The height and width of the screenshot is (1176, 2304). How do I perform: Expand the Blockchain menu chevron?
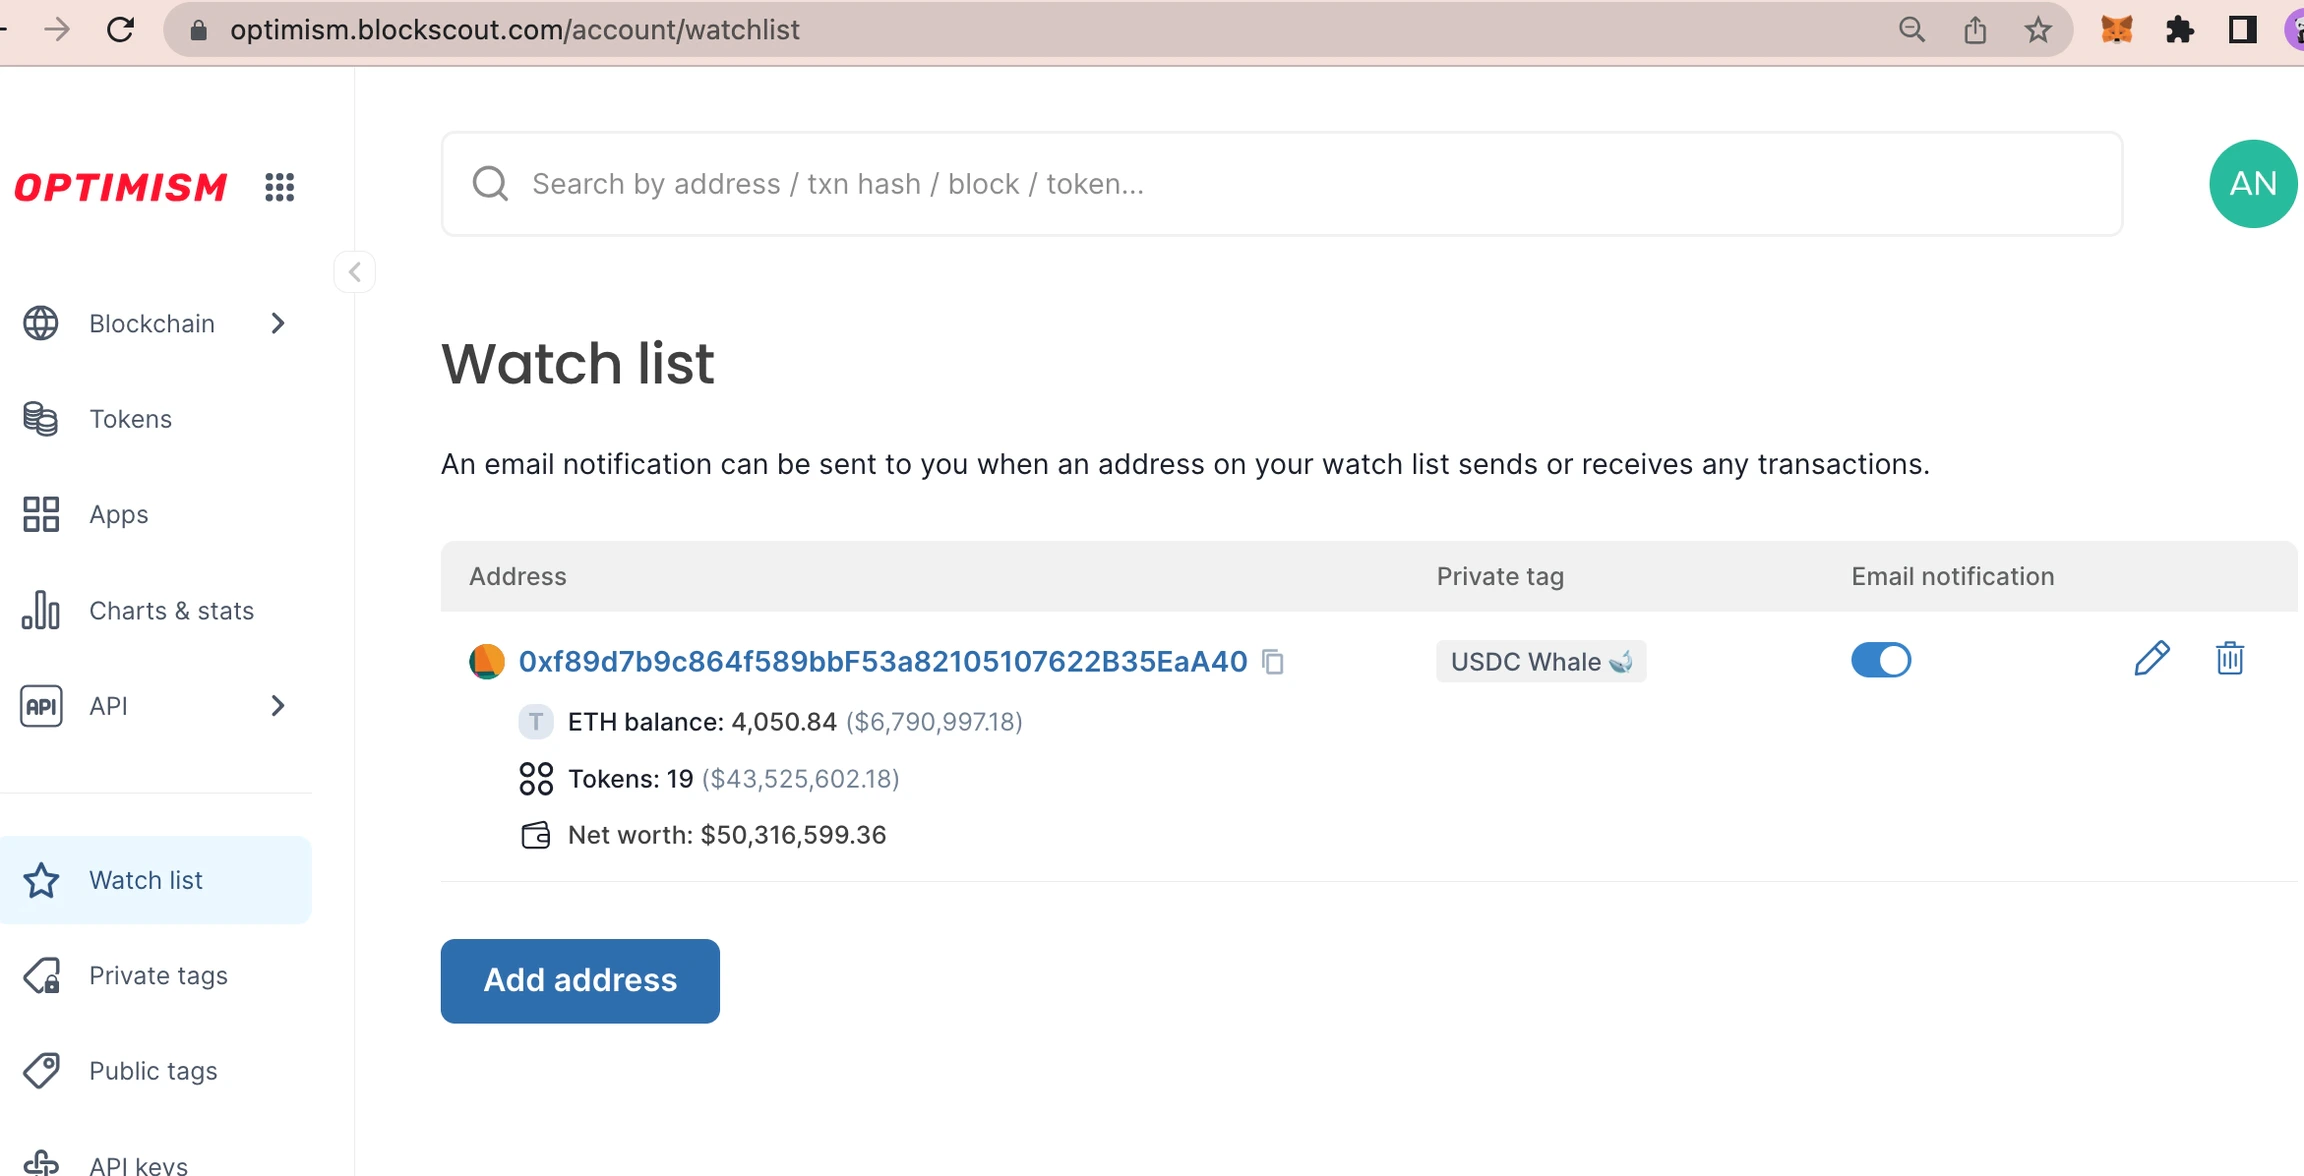coord(278,324)
